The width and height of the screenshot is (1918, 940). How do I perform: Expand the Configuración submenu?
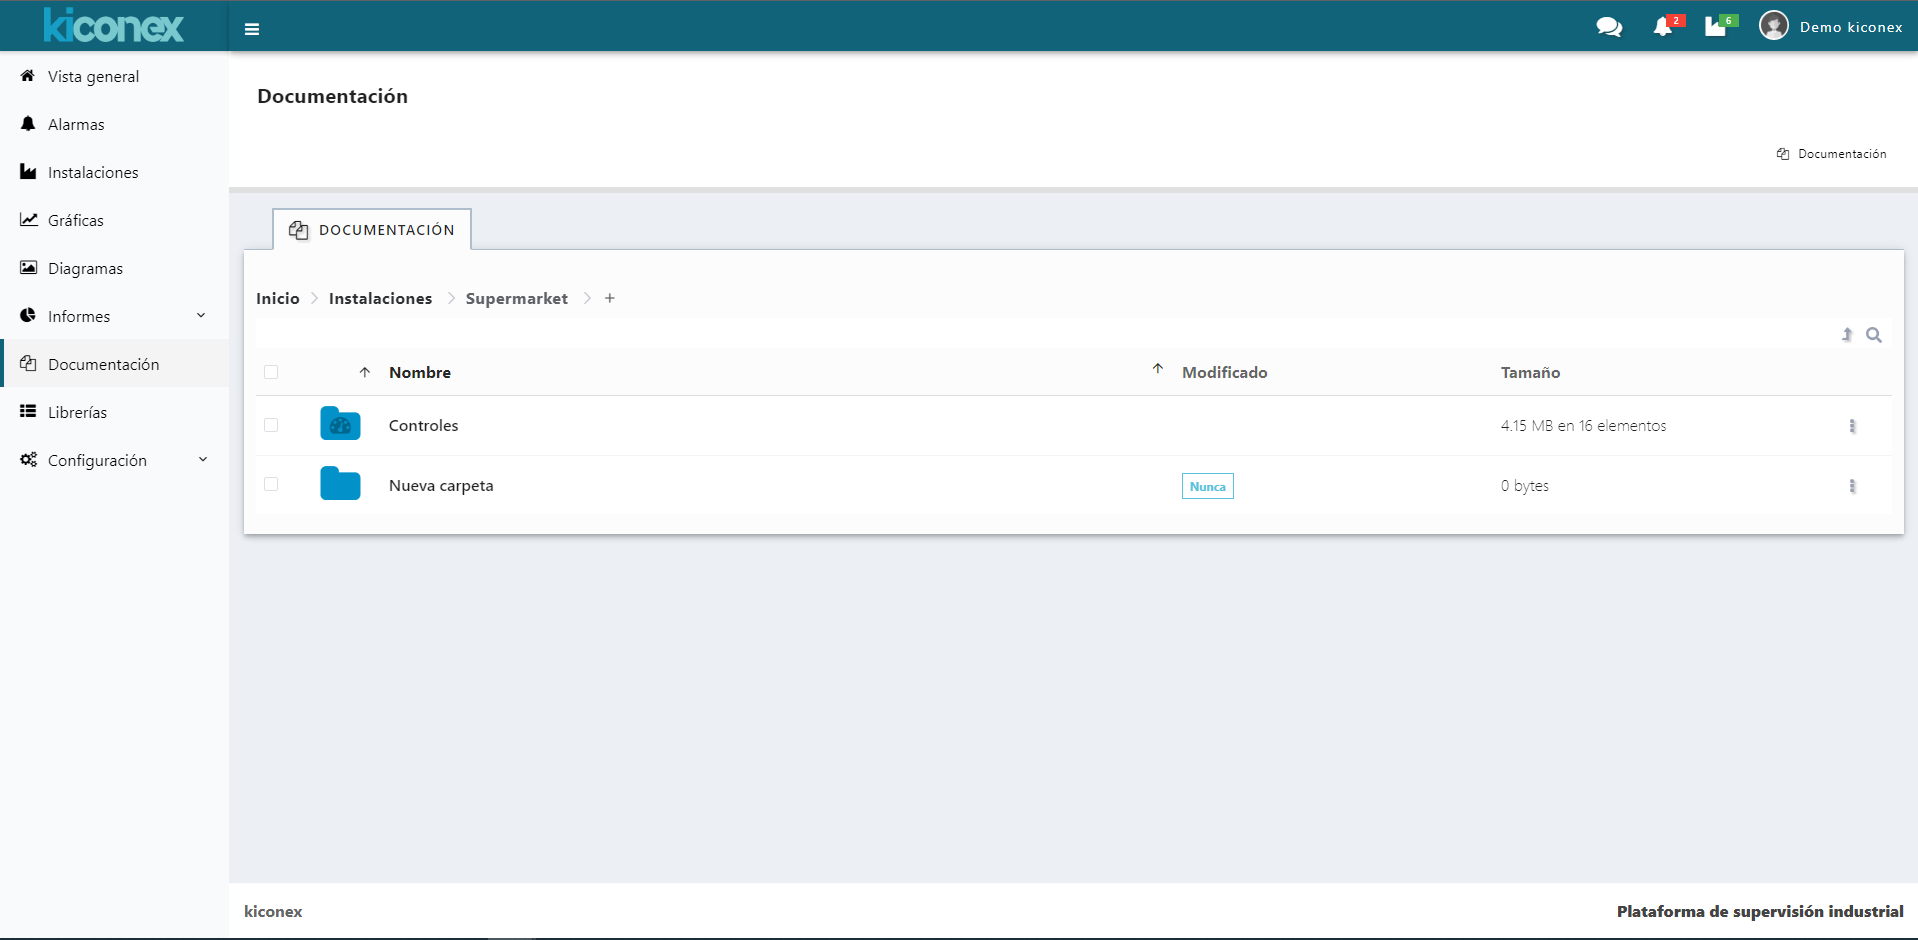pos(203,460)
